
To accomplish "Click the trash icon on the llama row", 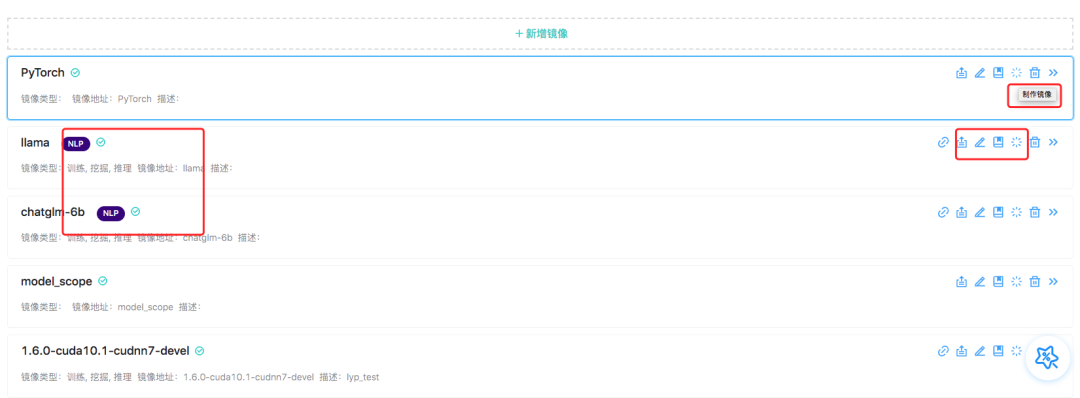I will [x=1034, y=143].
